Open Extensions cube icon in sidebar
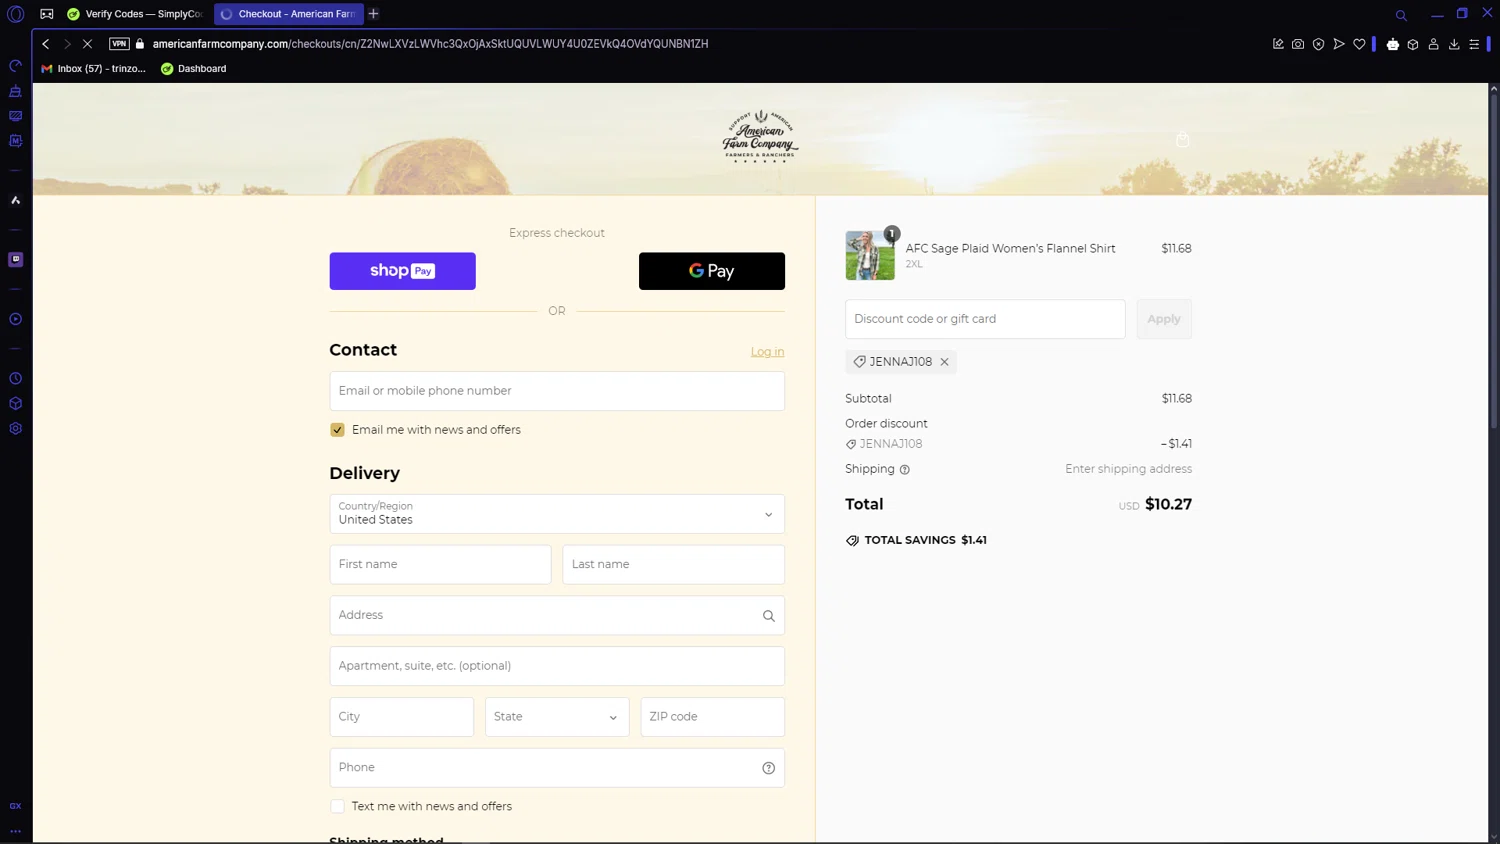1500x844 pixels. tap(15, 403)
